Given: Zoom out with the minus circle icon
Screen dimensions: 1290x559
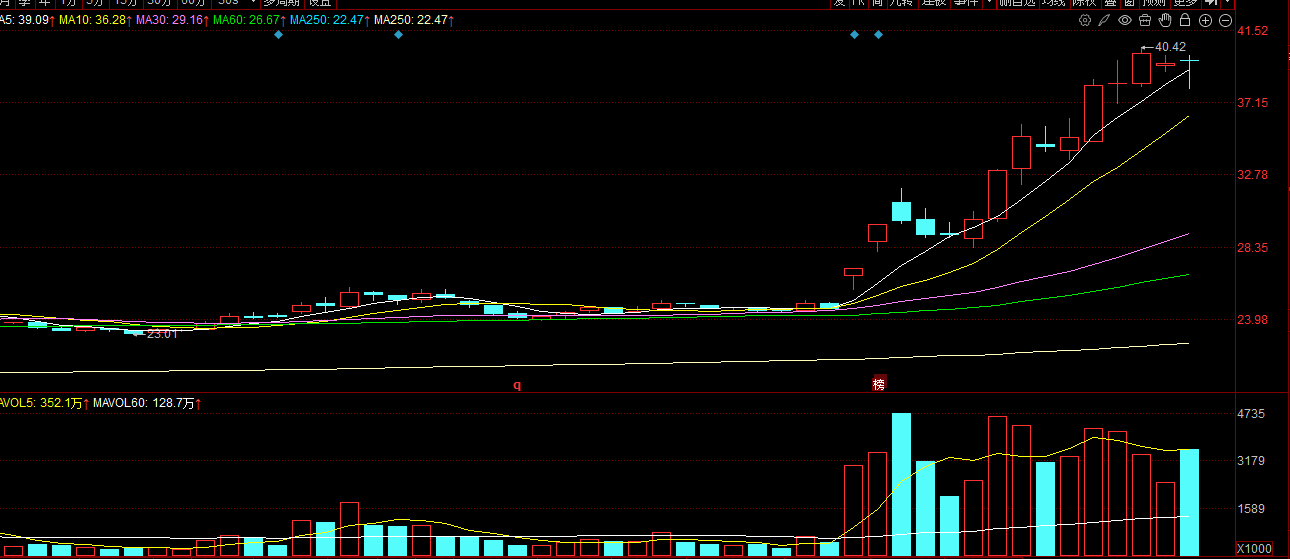Looking at the screenshot, I should point(1225,20).
